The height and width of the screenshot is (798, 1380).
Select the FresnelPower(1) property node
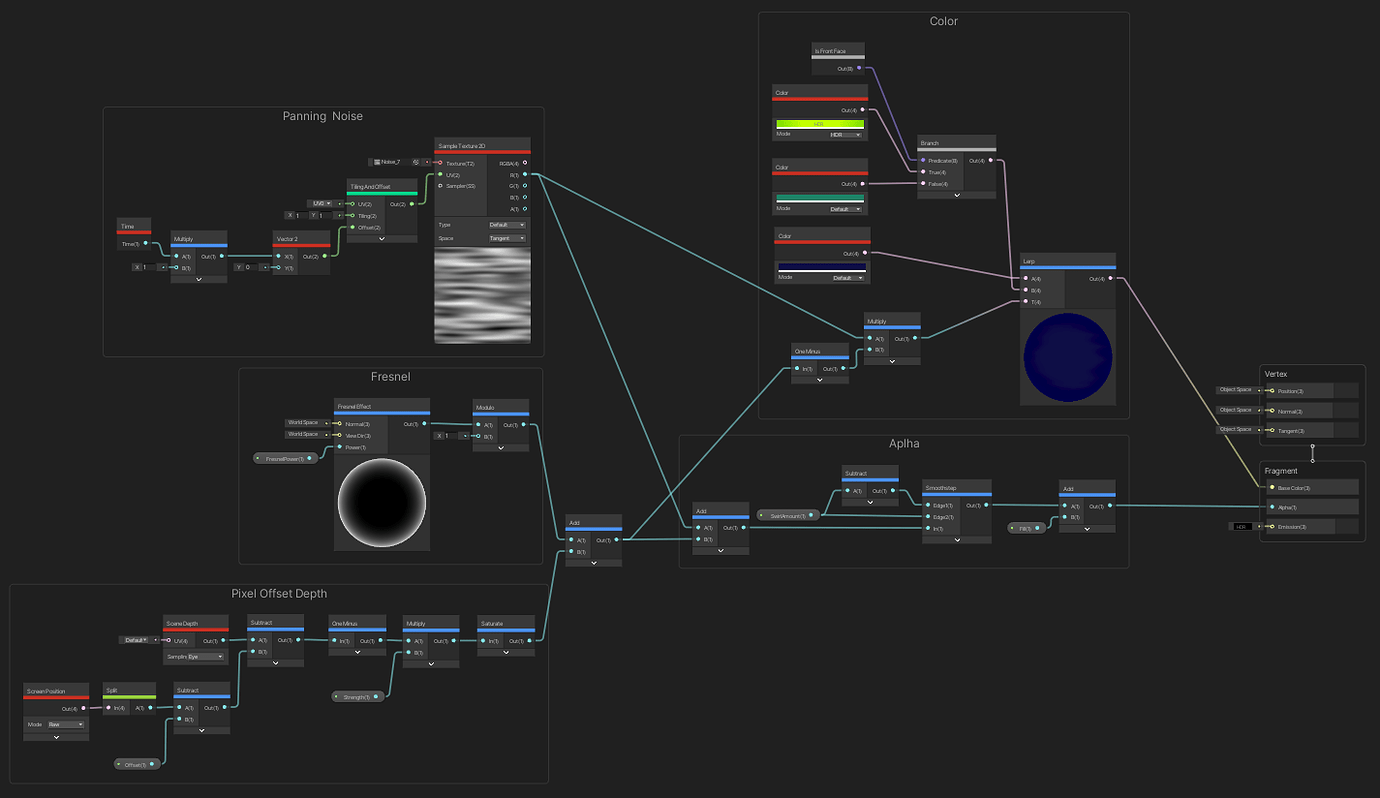[287, 457]
